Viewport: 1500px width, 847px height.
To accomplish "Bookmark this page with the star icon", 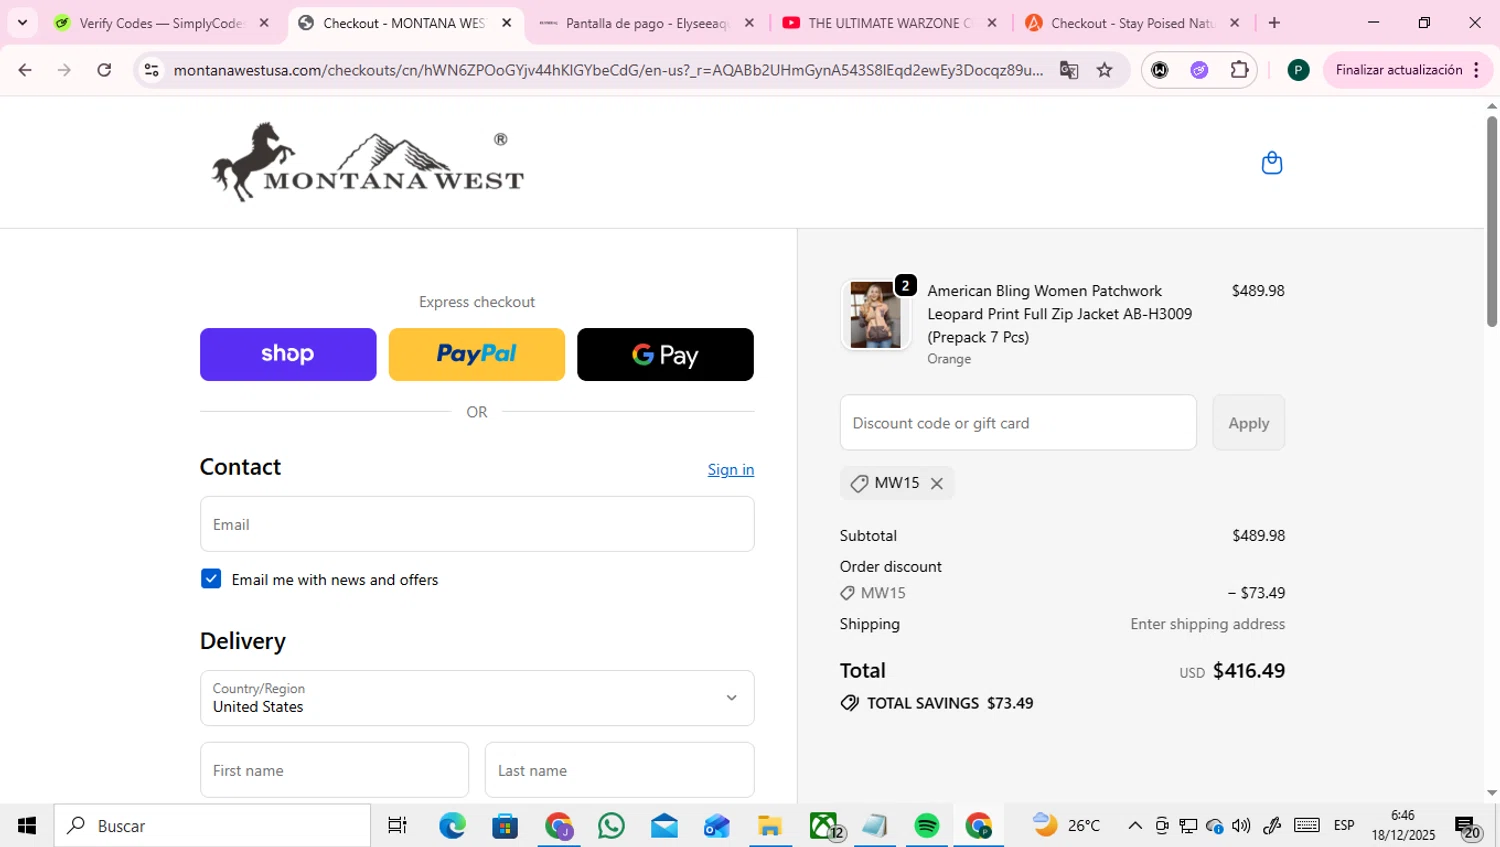I will coord(1105,70).
